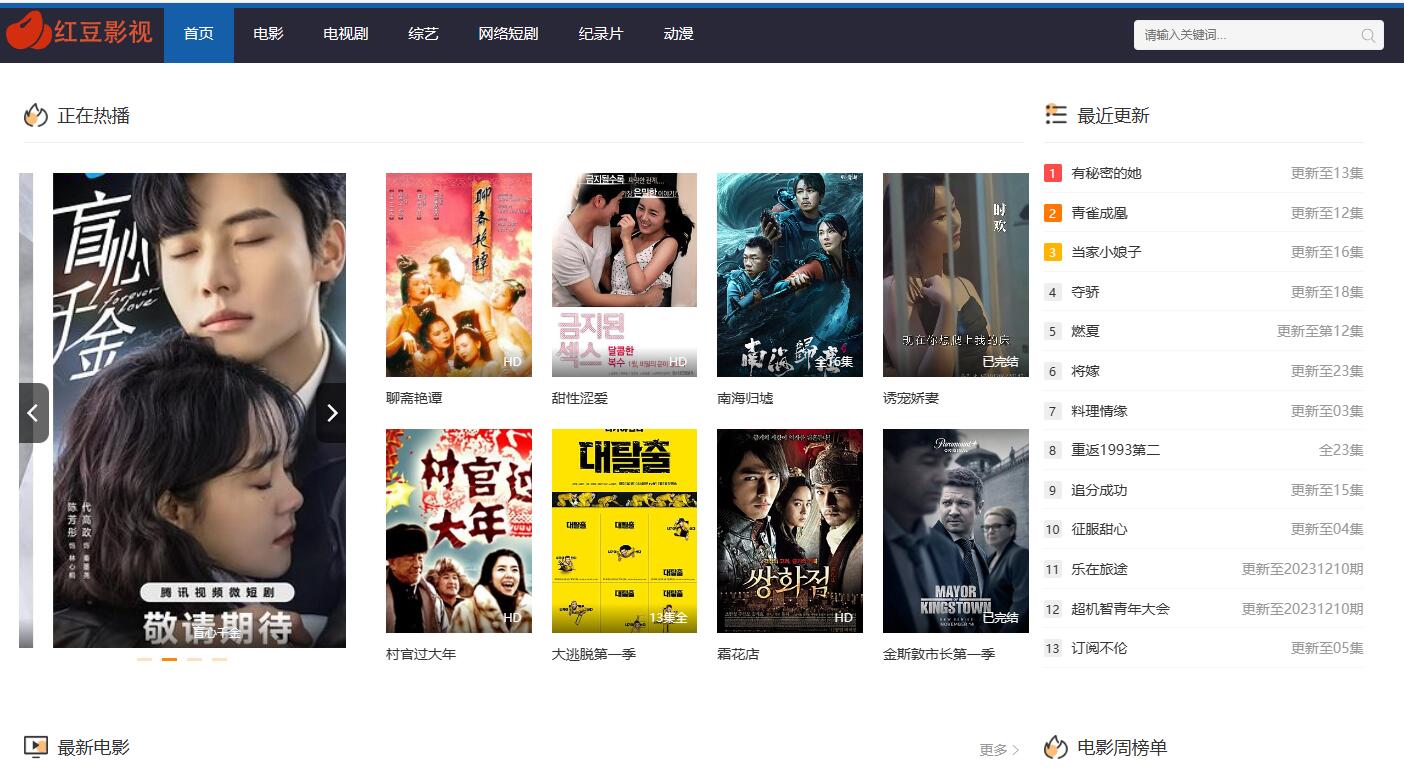Open 追分成功 in recent updates
The width and height of the screenshot is (1404, 772).
click(x=1099, y=490)
